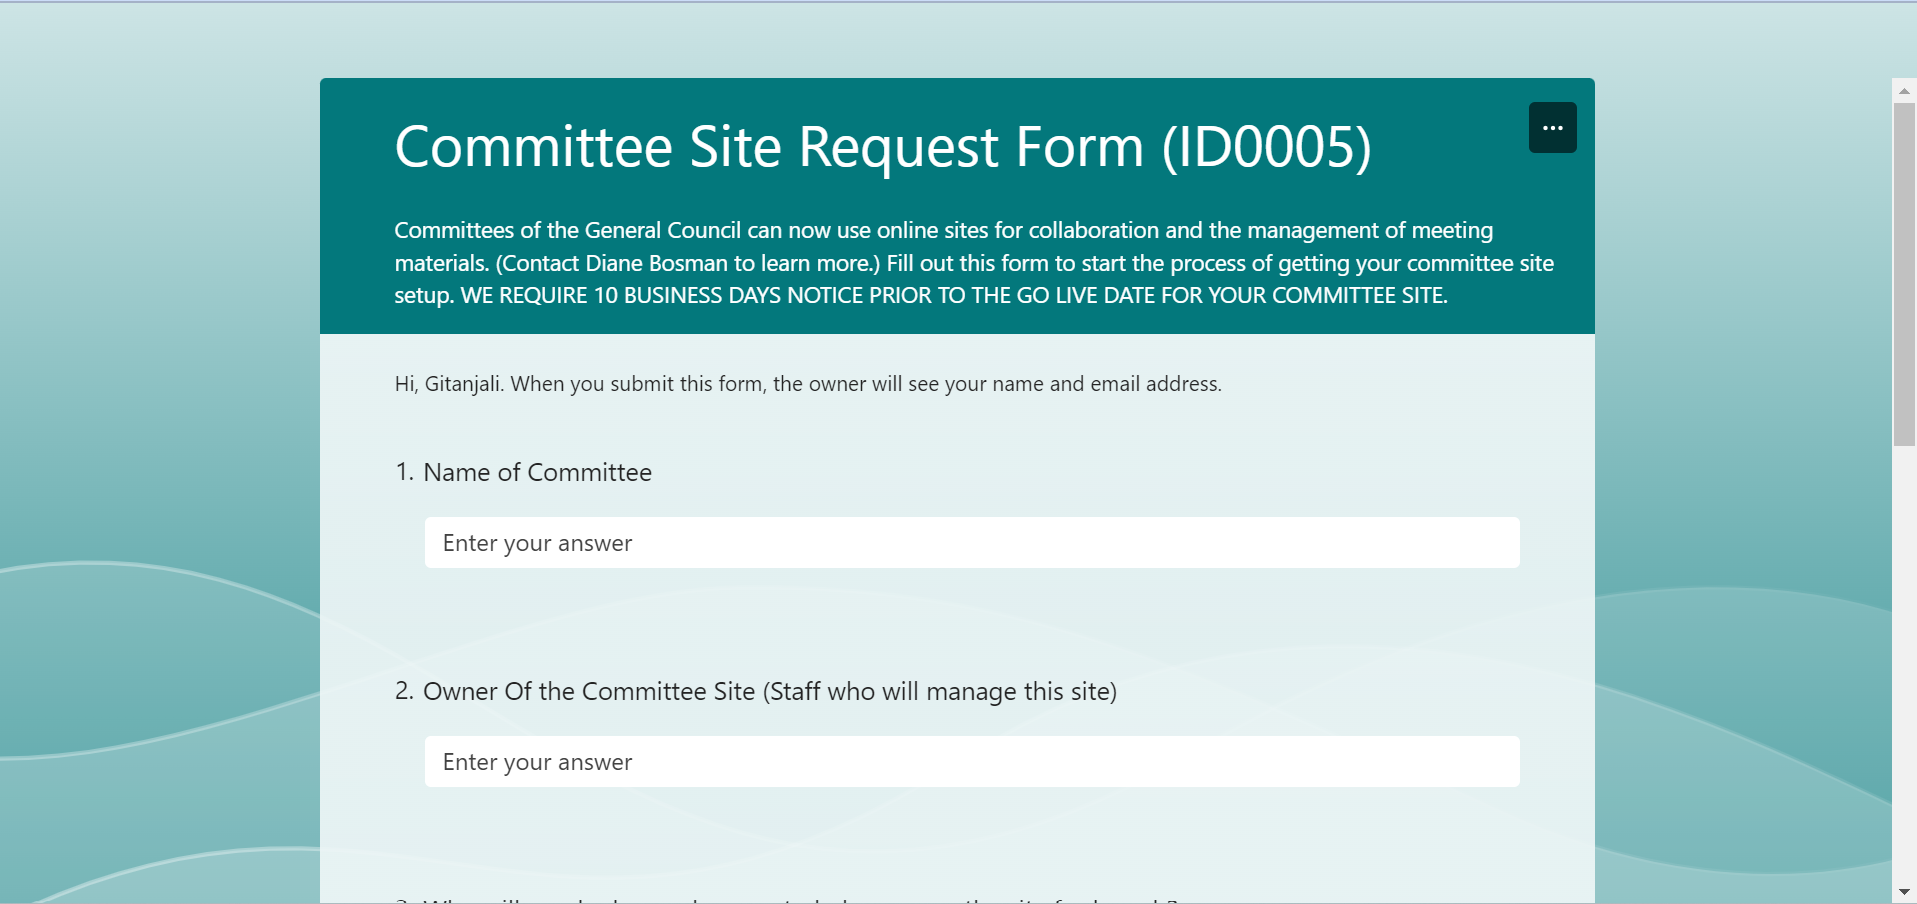Click the '(Staff who will manage this site)' text

tap(939, 691)
